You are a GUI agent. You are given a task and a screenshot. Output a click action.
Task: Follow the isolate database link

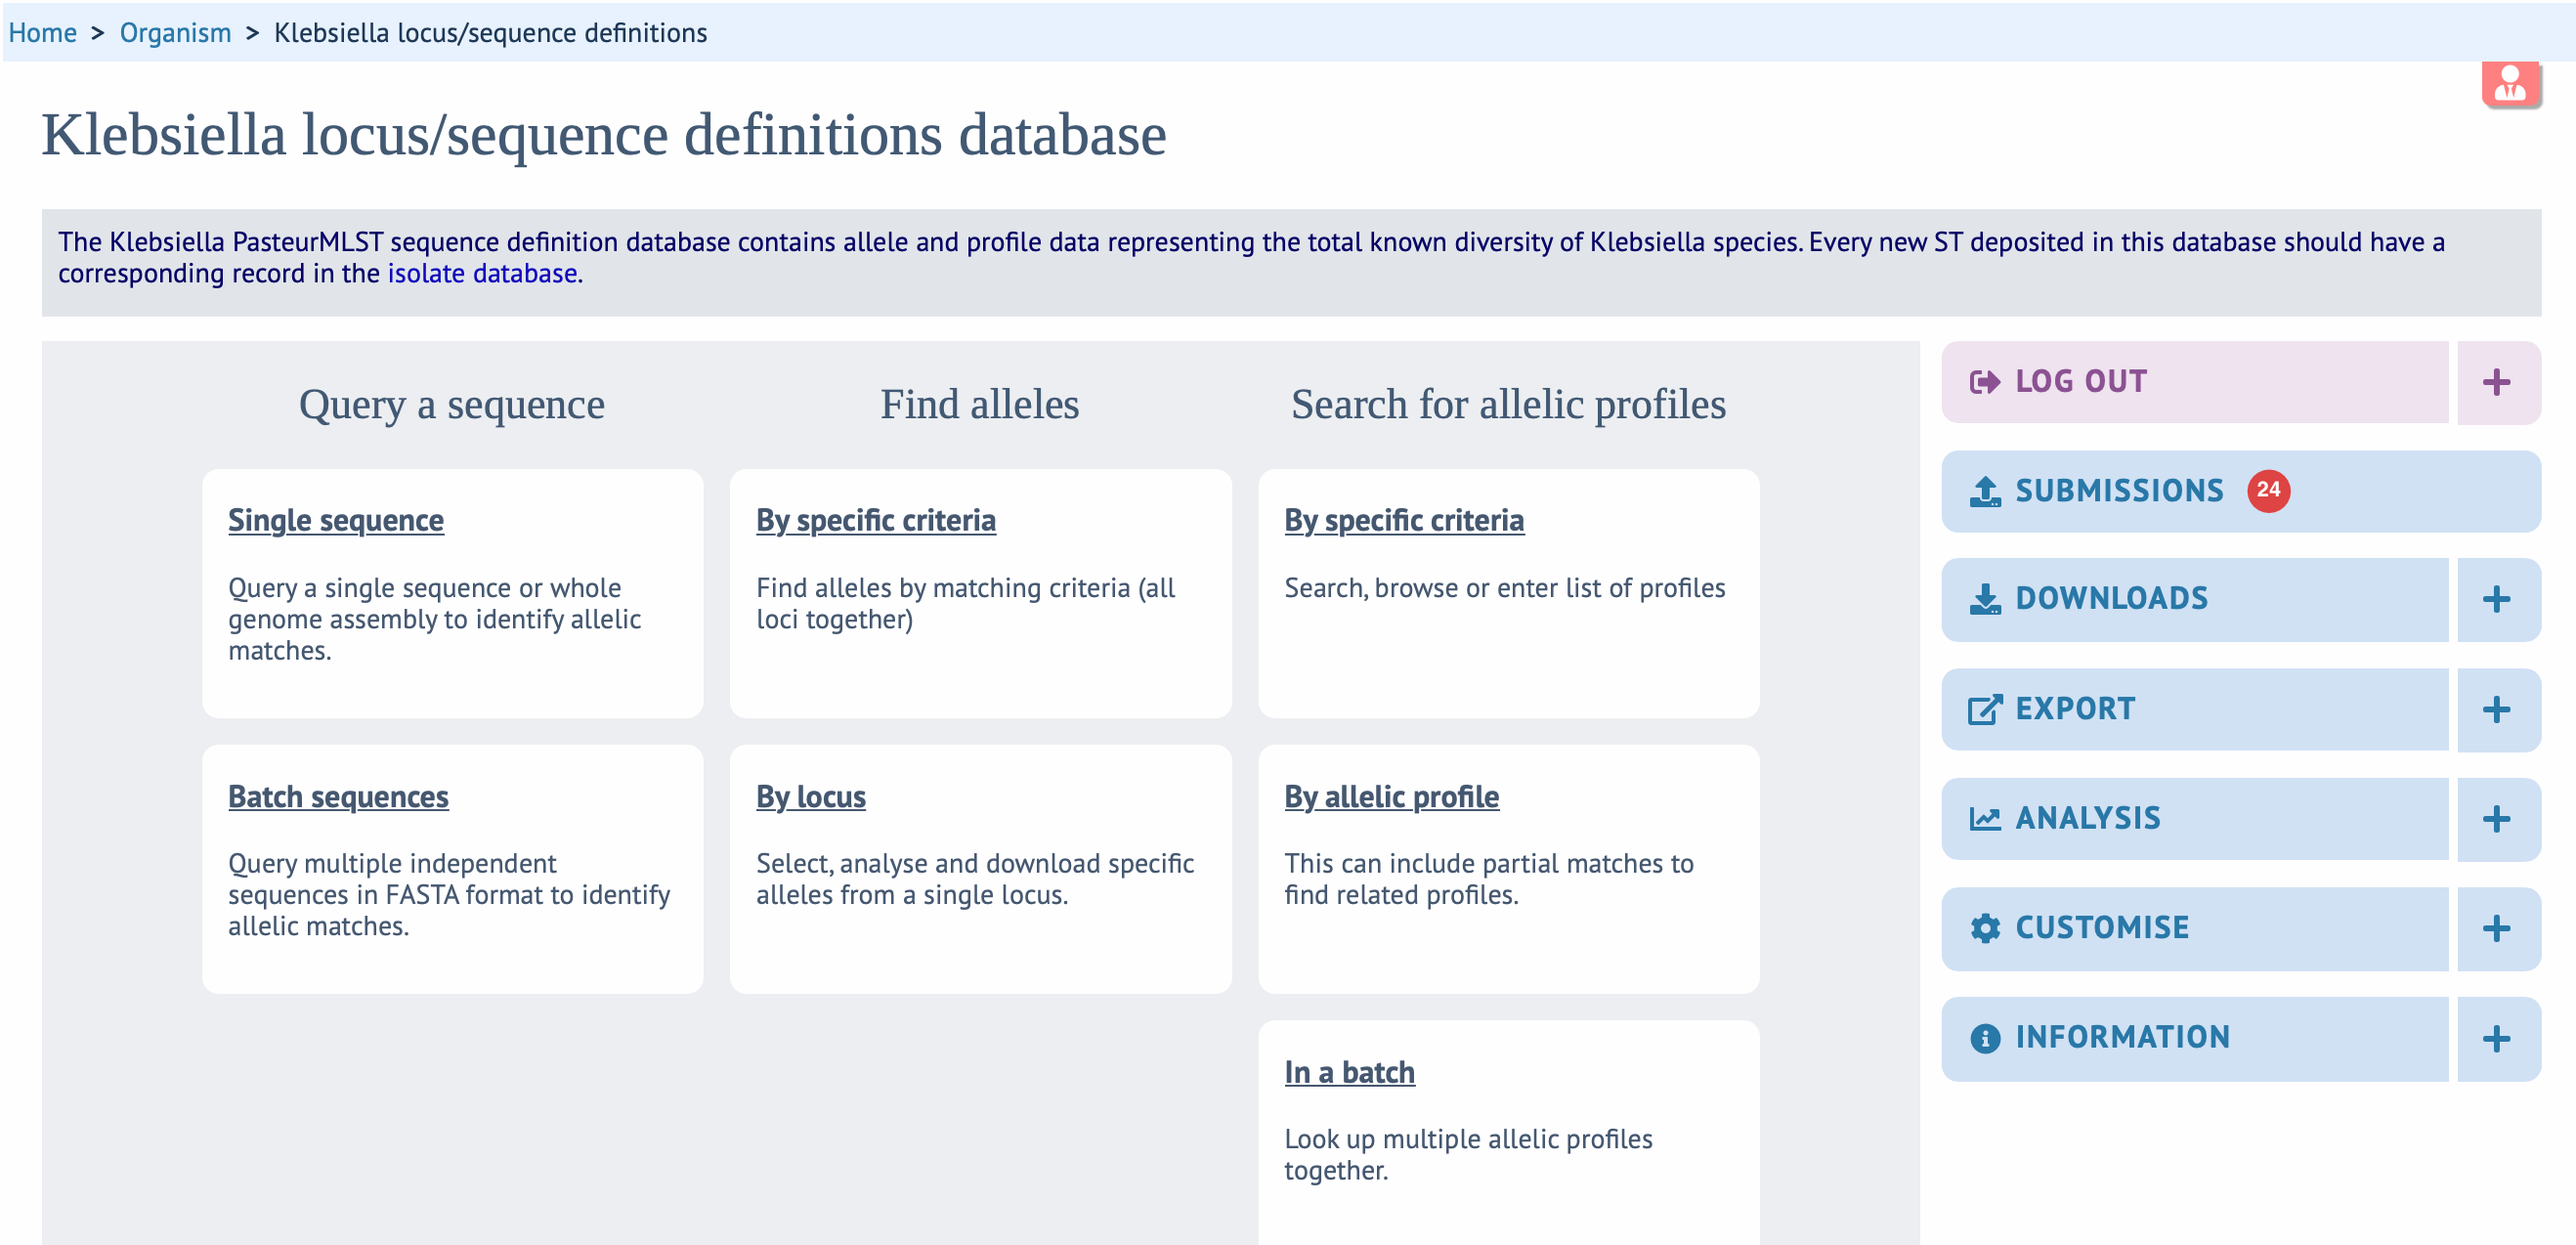click(482, 273)
